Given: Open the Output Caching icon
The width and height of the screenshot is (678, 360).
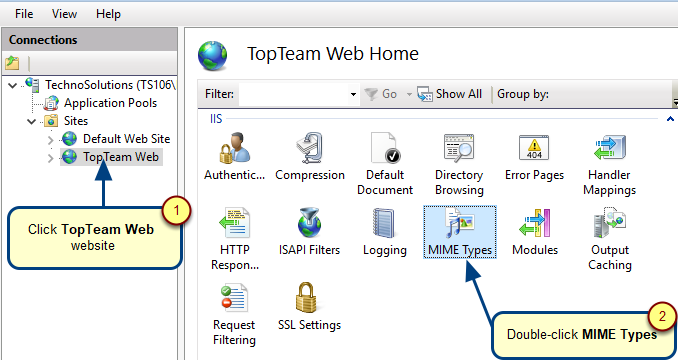Looking at the screenshot, I should tap(609, 223).
